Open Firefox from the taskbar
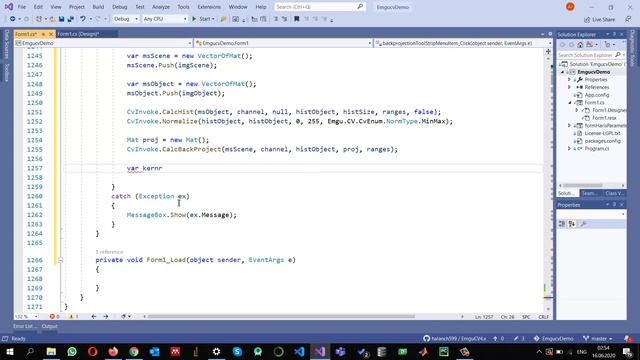This screenshot has width=640, height=360. (x=113, y=351)
